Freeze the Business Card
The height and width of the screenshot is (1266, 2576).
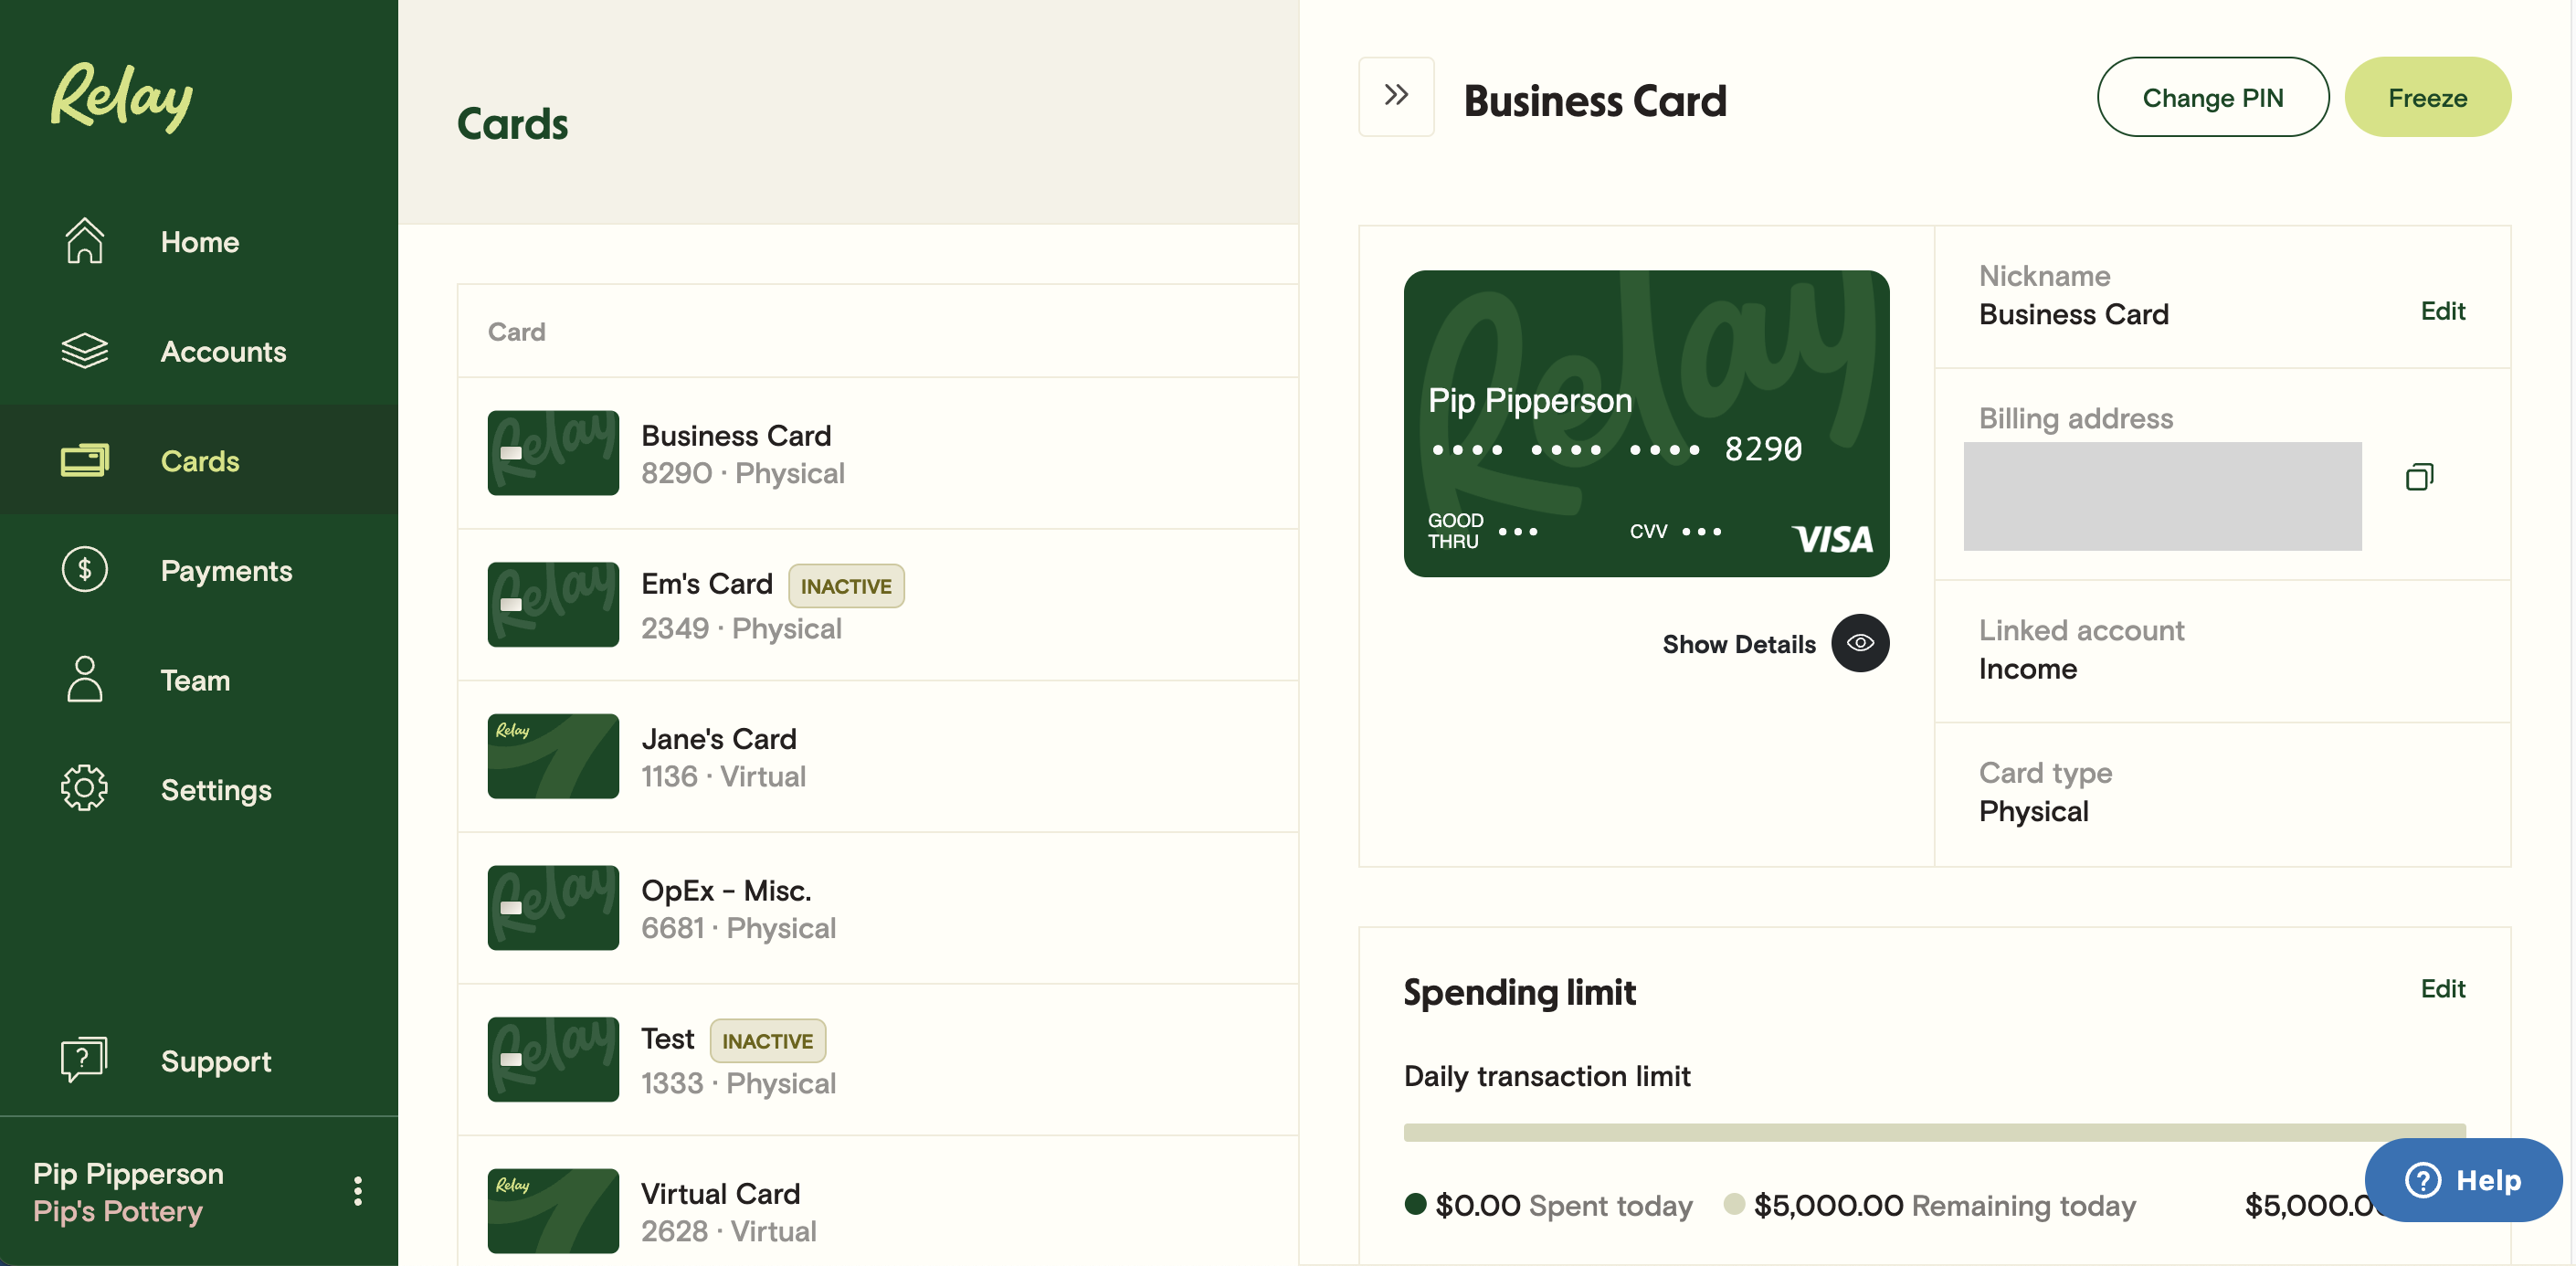(x=2428, y=96)
